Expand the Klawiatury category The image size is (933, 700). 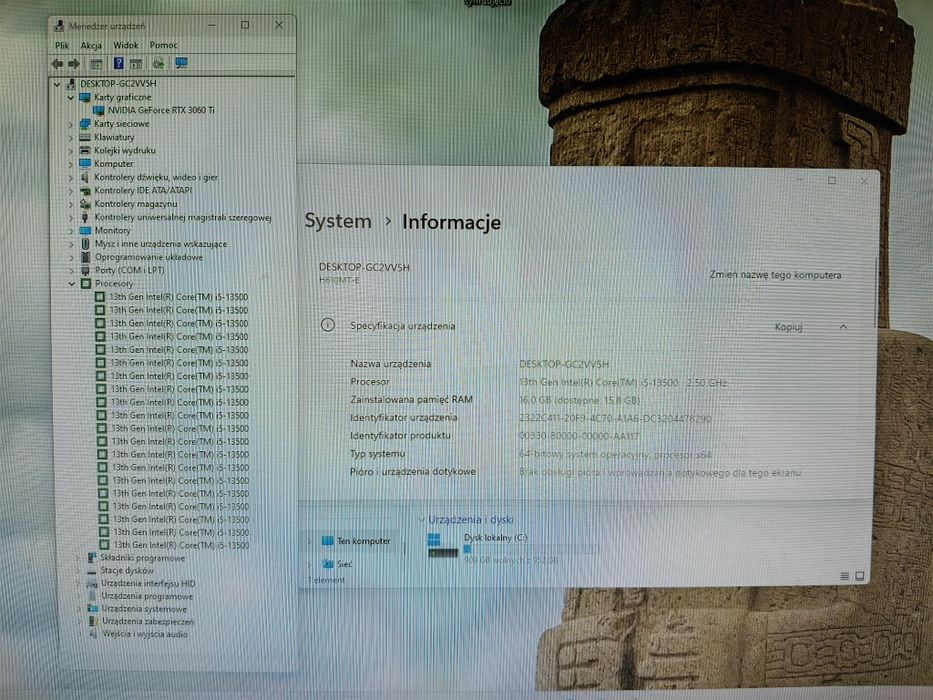tap(70, 138)
